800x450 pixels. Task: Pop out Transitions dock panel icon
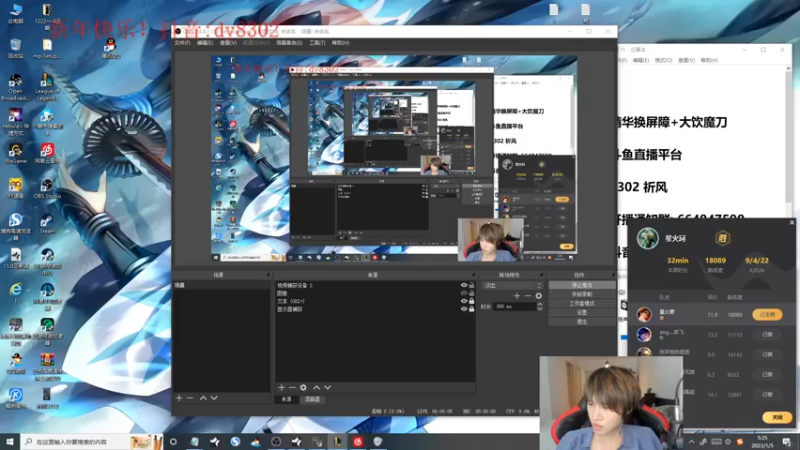(x=541, y=275)
